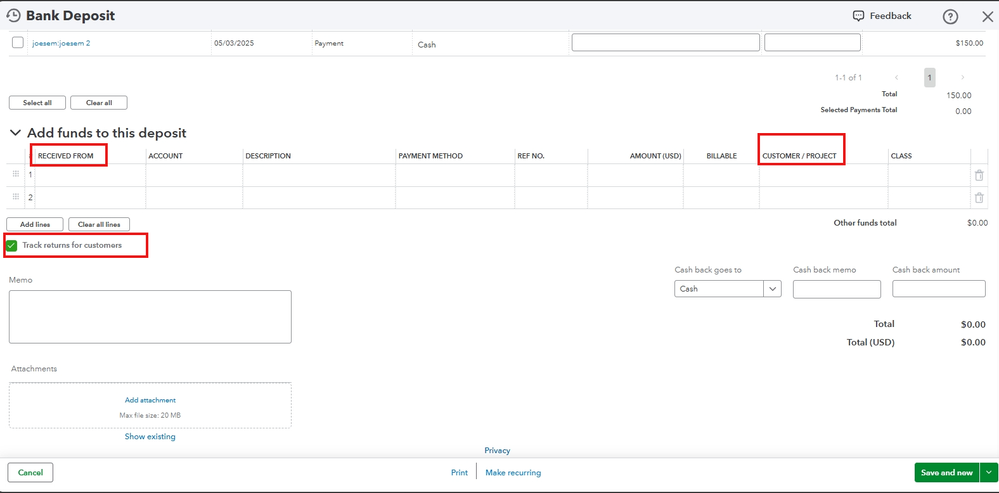
Task: Check the joesem:joesem 2 payment checkbox
Action: point(18,43)
